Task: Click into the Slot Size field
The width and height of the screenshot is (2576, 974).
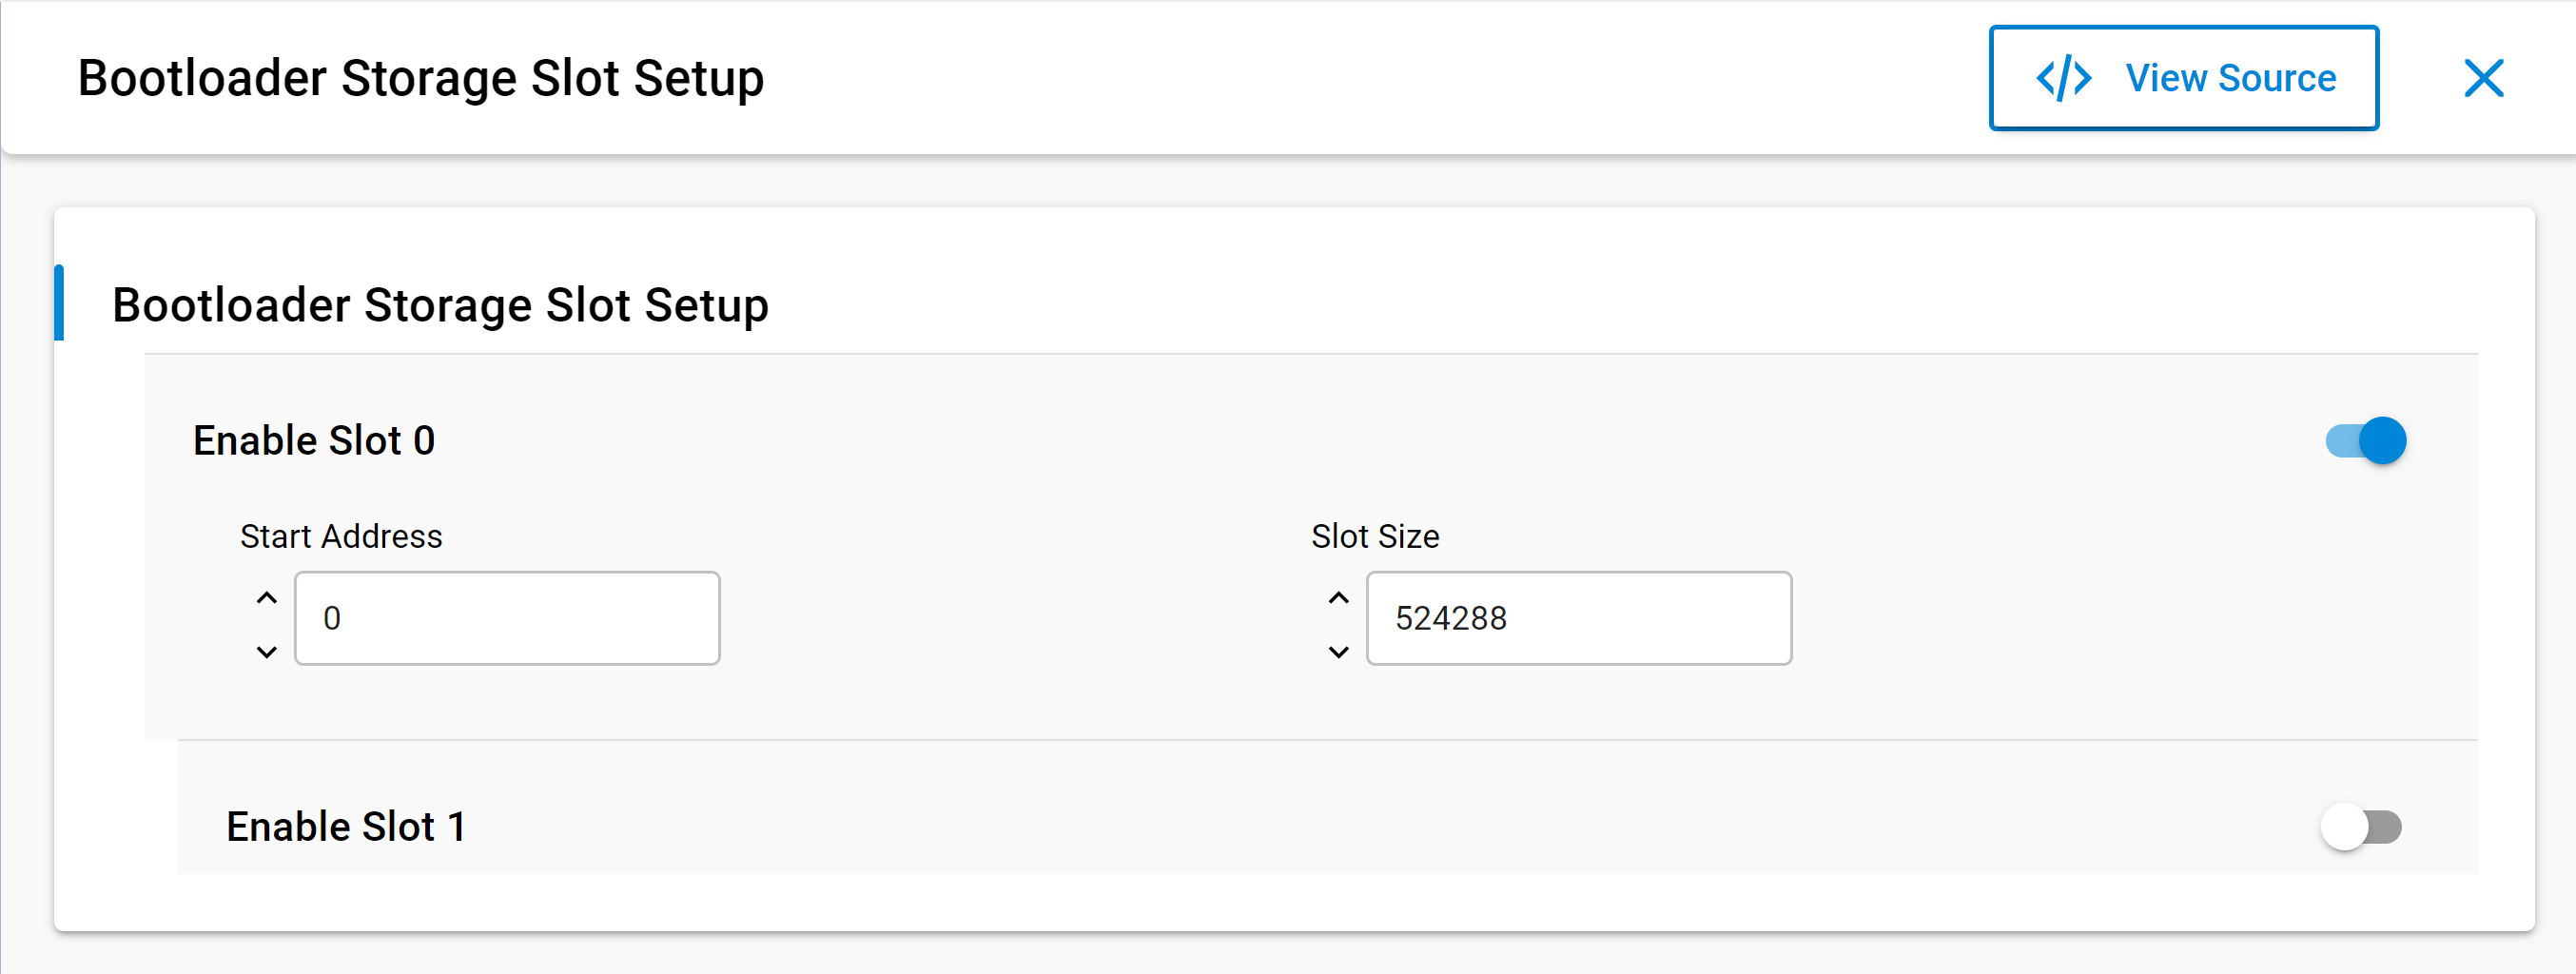Action: (x=1578, y=618)
